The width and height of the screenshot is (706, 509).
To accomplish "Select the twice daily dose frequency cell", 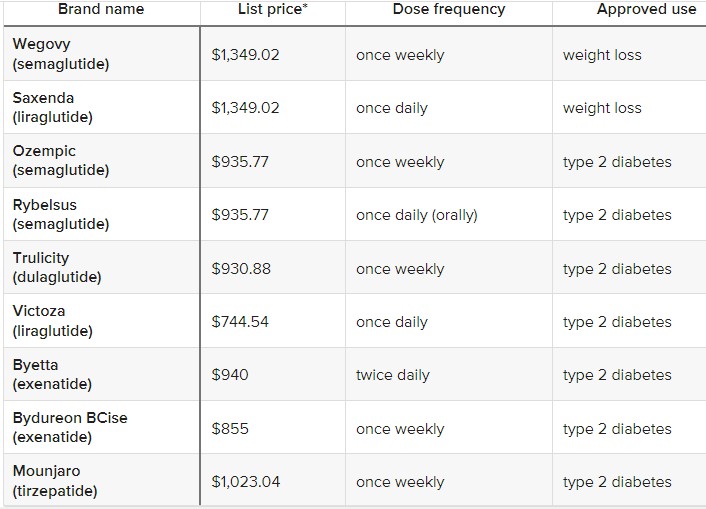I will 392,375.
